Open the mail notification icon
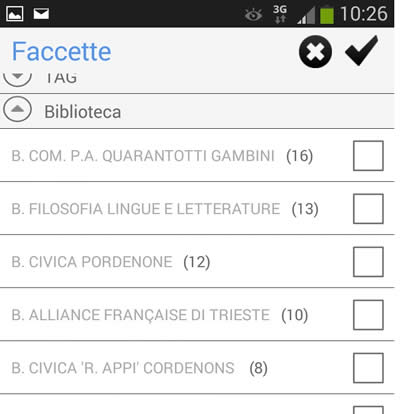Screen dimensions: 400x414 click(41, 14)
